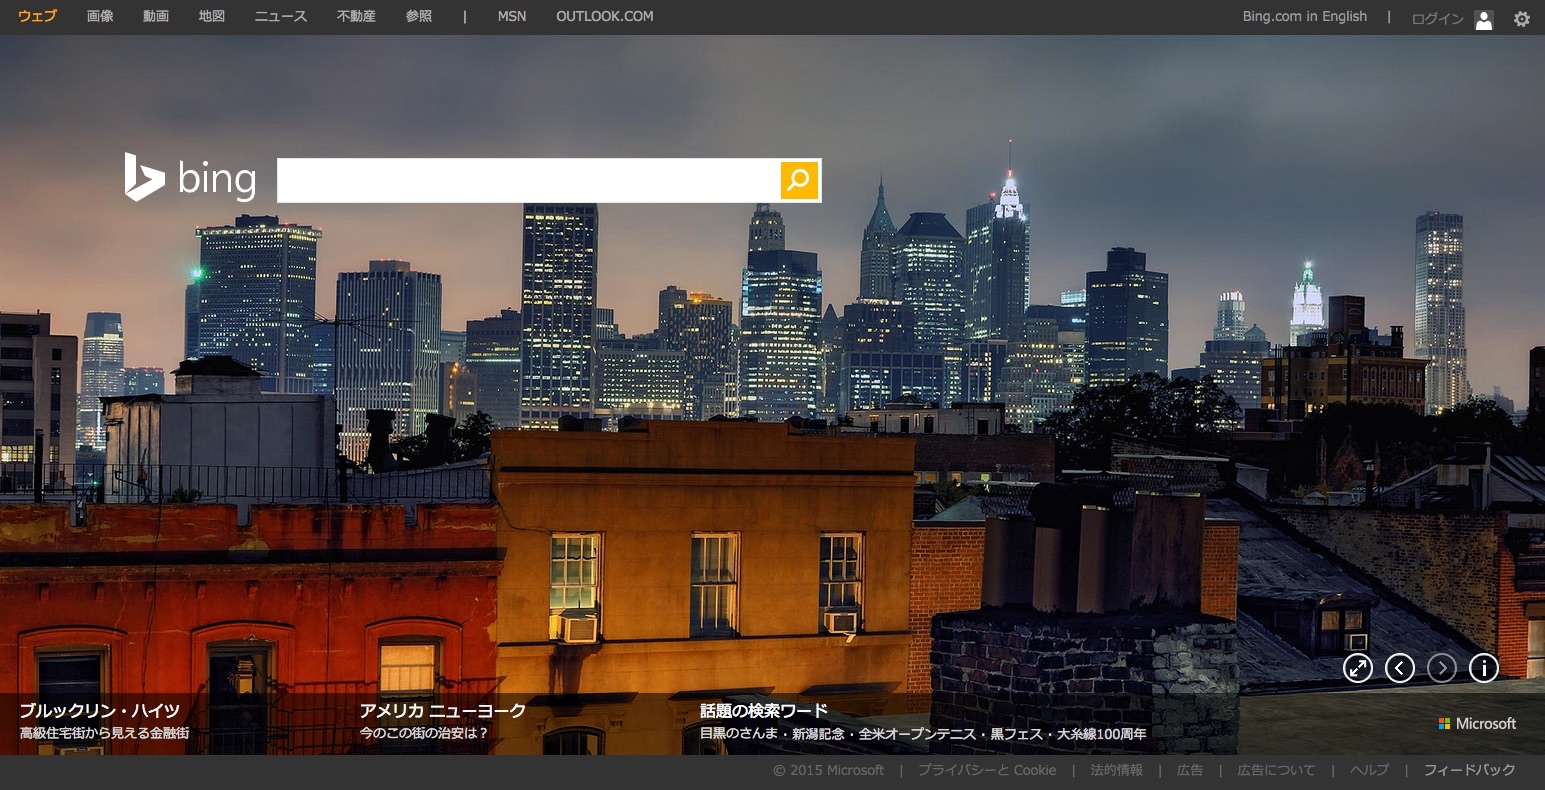The width and height of the screenshot is (1545, 790).
Task: Open the プライバシーと Cookie footer link
Action: click(987, 770)
